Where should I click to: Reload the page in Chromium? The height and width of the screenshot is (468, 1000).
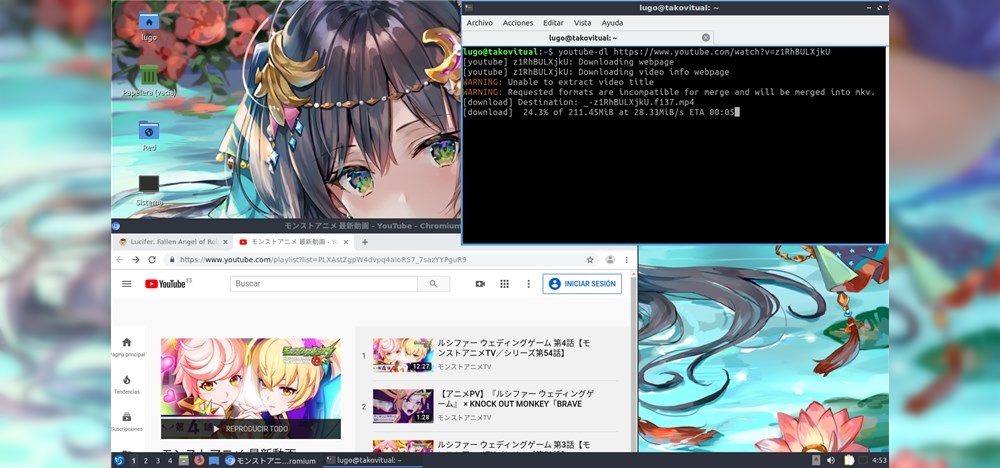coord(152,260)
